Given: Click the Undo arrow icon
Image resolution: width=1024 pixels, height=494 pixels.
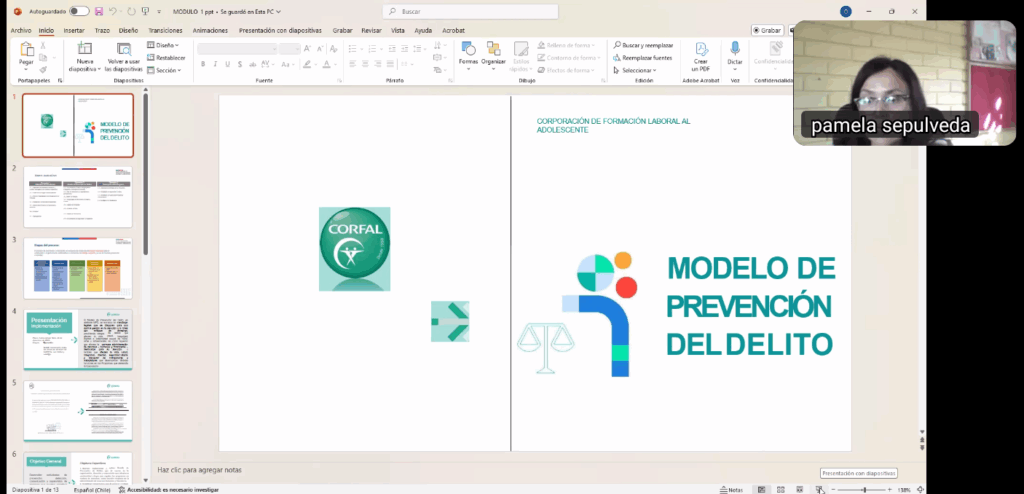Looking at the screenshot, I should click(113, 11).
